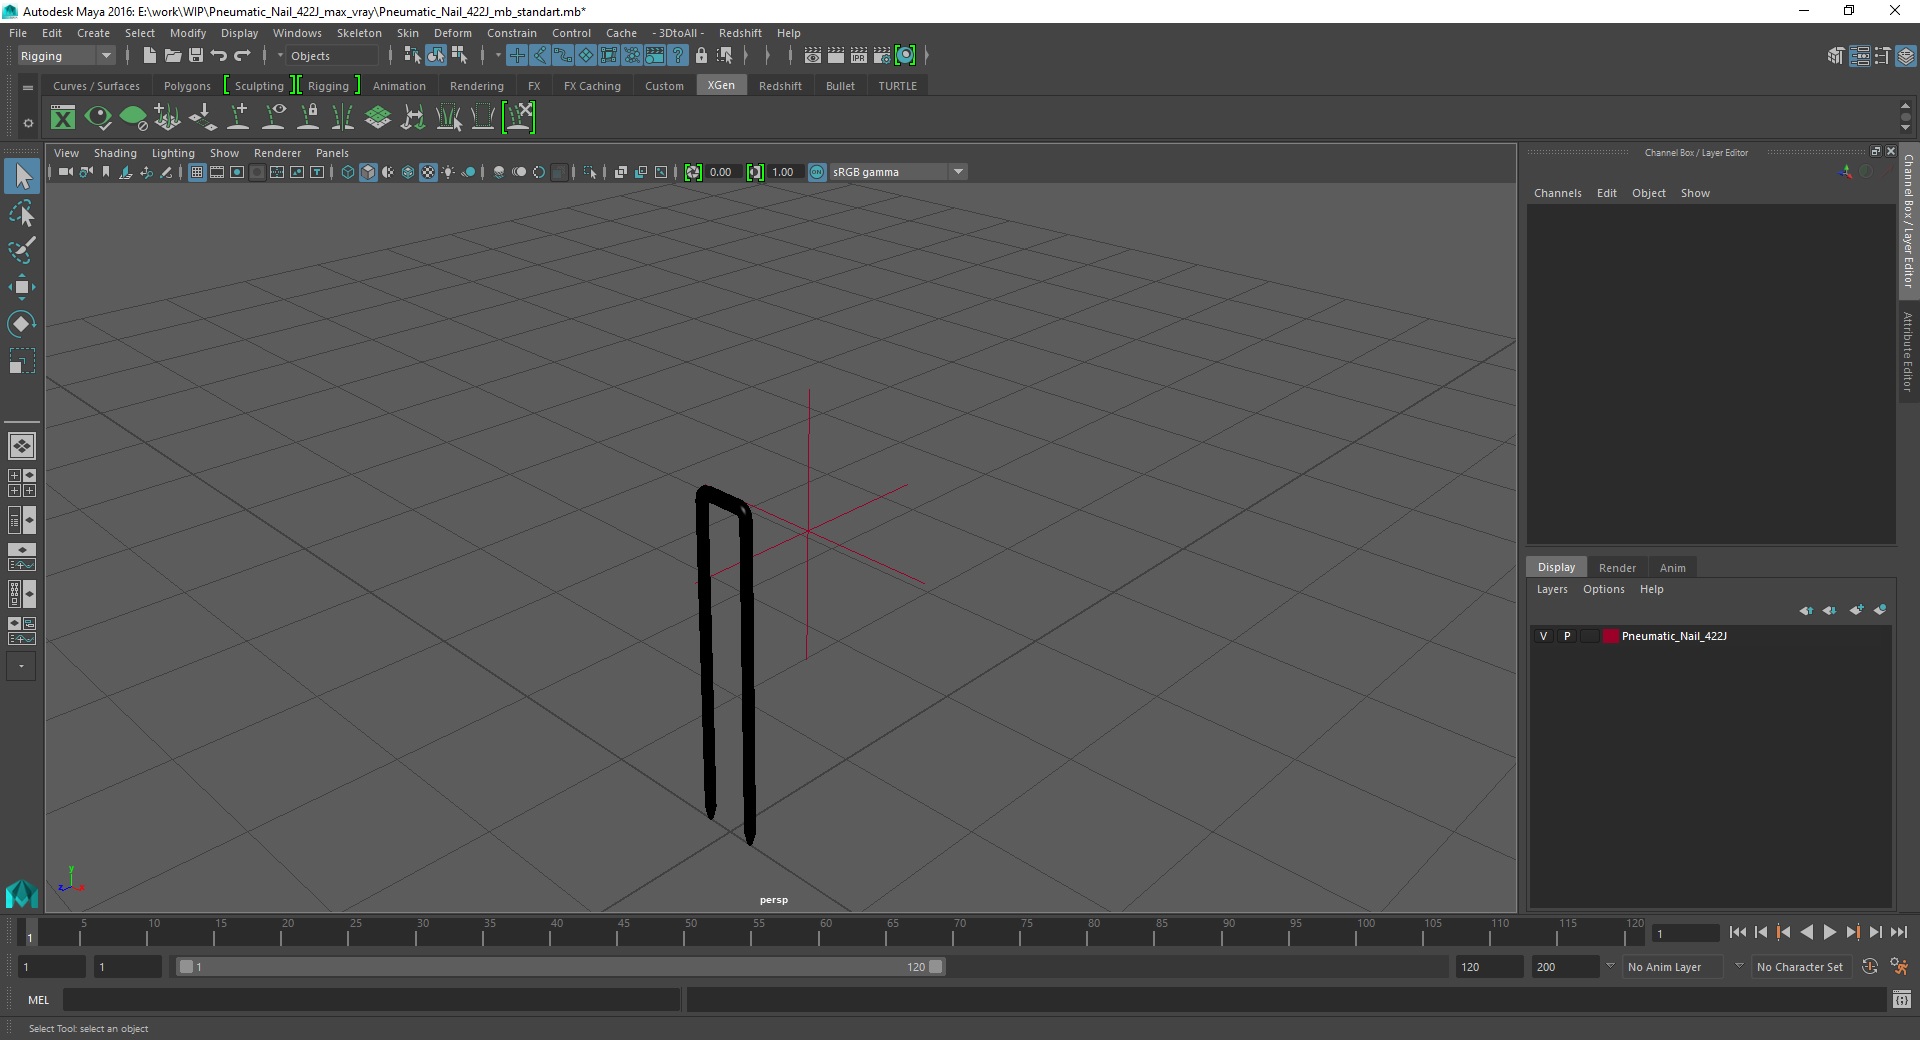Open the Skeleton menu
This screenshot has height=1040, width=1920.
(x=359, y=33)
